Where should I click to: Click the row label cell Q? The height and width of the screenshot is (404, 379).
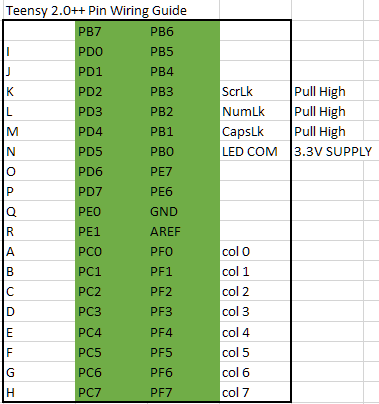coord(39,211)
